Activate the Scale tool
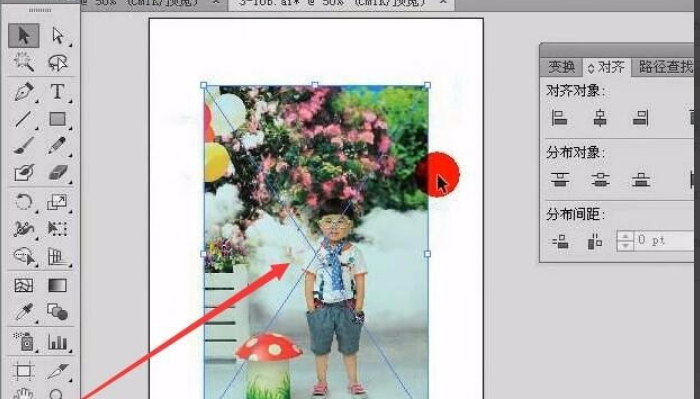The image size is (700, 399). click(57, 201)
